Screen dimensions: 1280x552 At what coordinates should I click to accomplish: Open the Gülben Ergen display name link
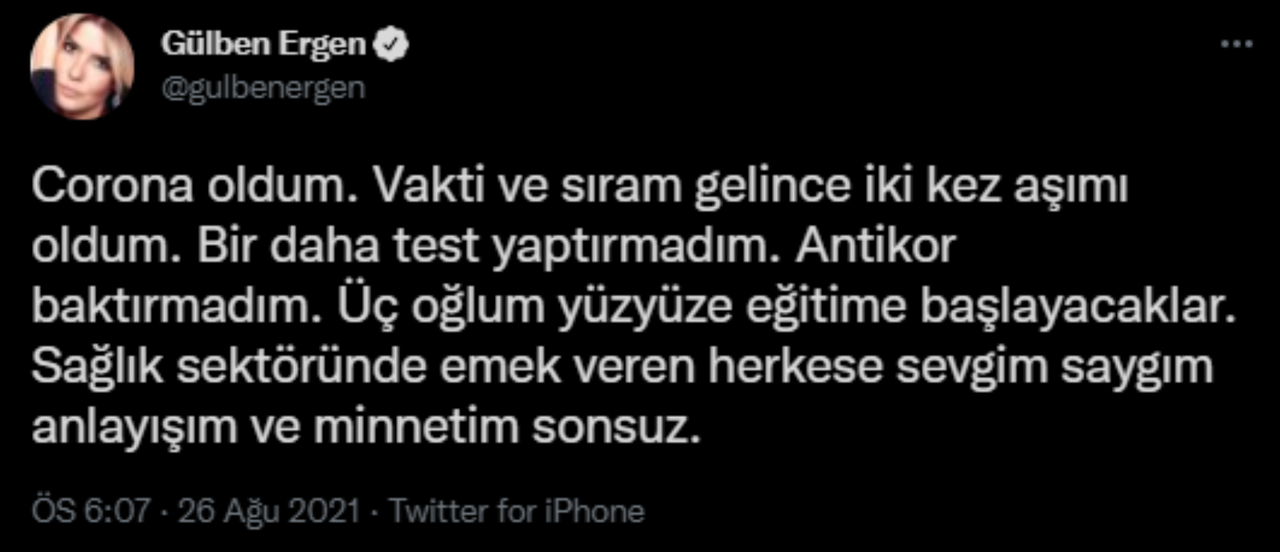pos(265,46)
